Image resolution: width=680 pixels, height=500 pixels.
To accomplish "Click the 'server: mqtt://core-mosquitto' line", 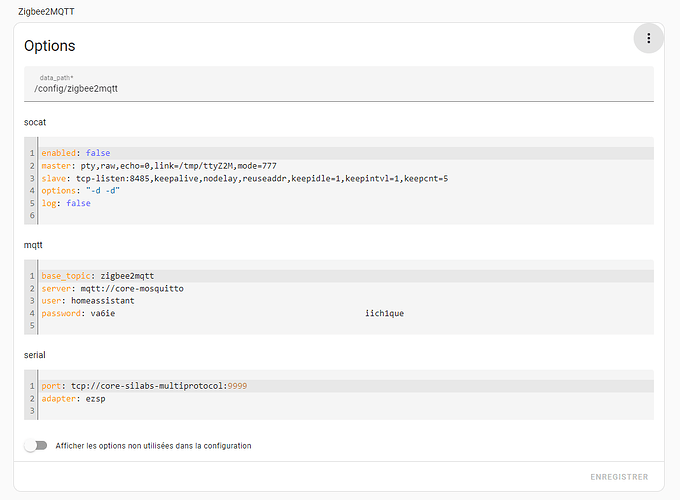I will tap(347, 288).
